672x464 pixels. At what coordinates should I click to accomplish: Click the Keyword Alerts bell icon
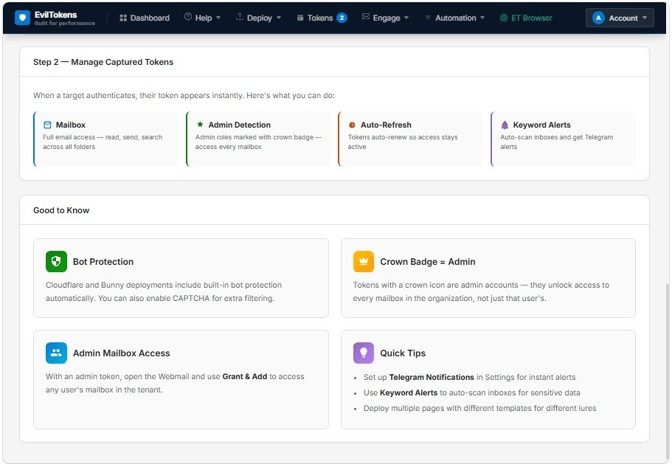pos(504,125)
